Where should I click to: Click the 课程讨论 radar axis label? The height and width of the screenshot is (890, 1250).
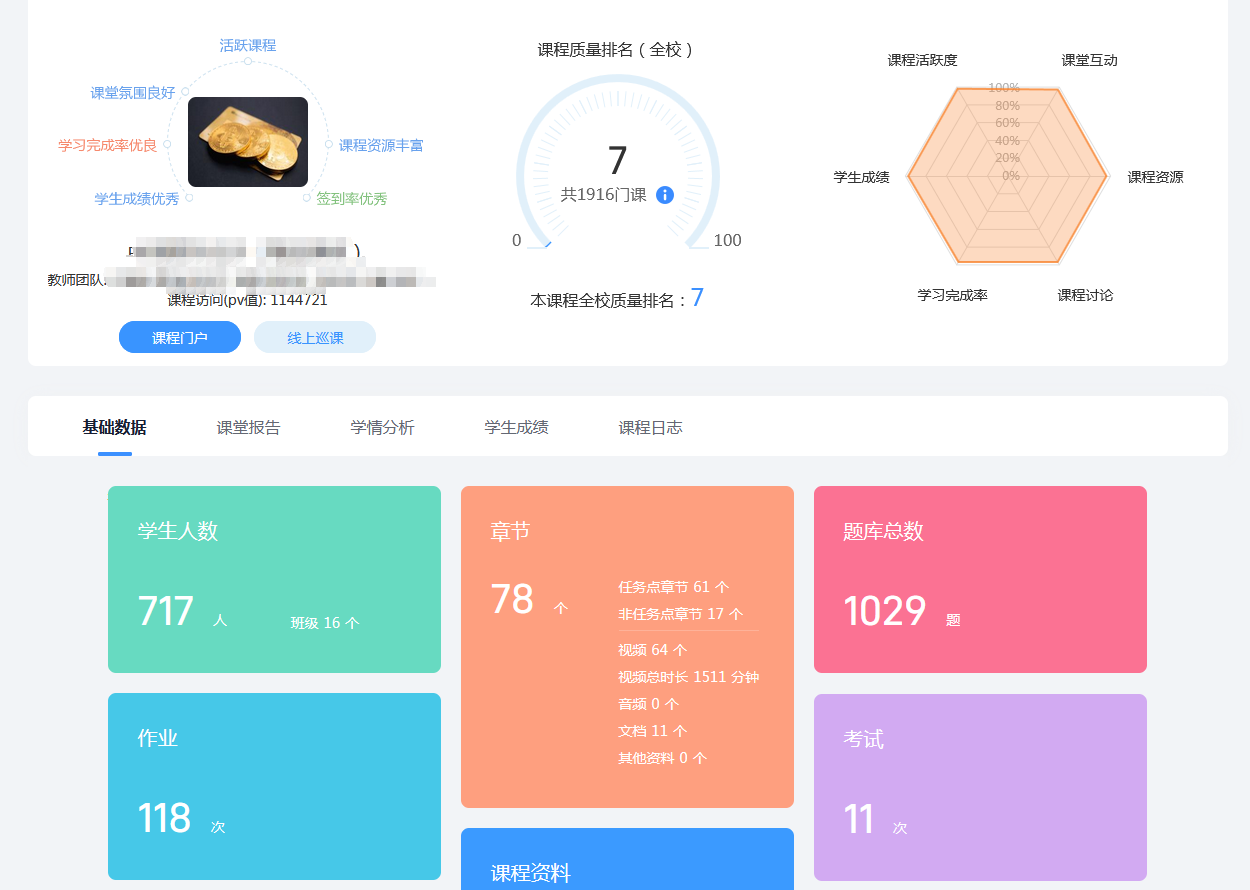point(1086,295)
